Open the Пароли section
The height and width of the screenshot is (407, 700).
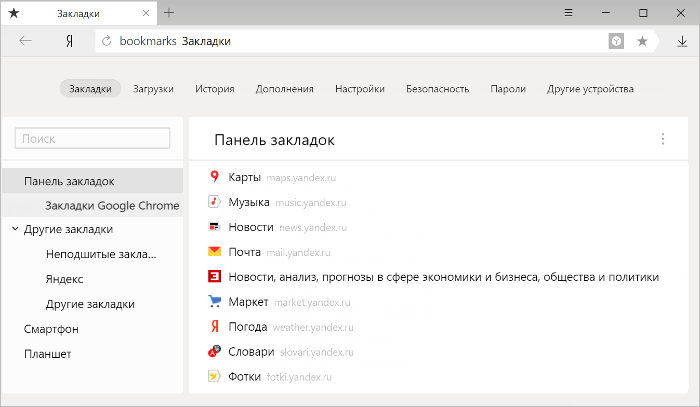click(508, 89)
